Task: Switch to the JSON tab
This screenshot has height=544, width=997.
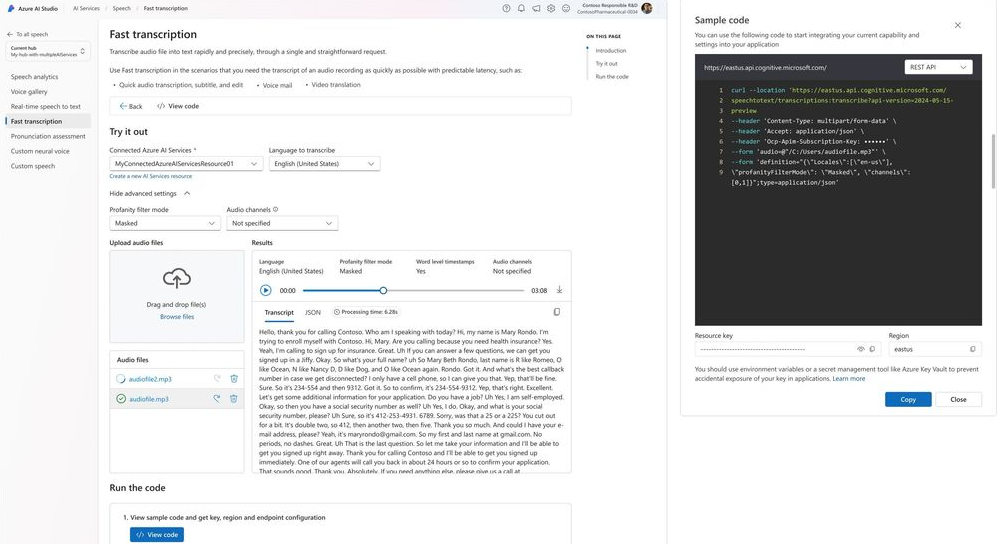Action: tap(313, 312)
